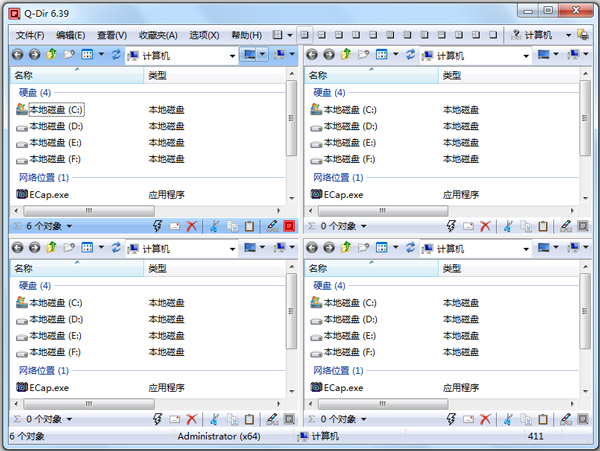Image resolution: width=600 pixels, height=451 pixels.
Task: Cut with scissors in the bottom-left pane
Action: coord(214,419)
